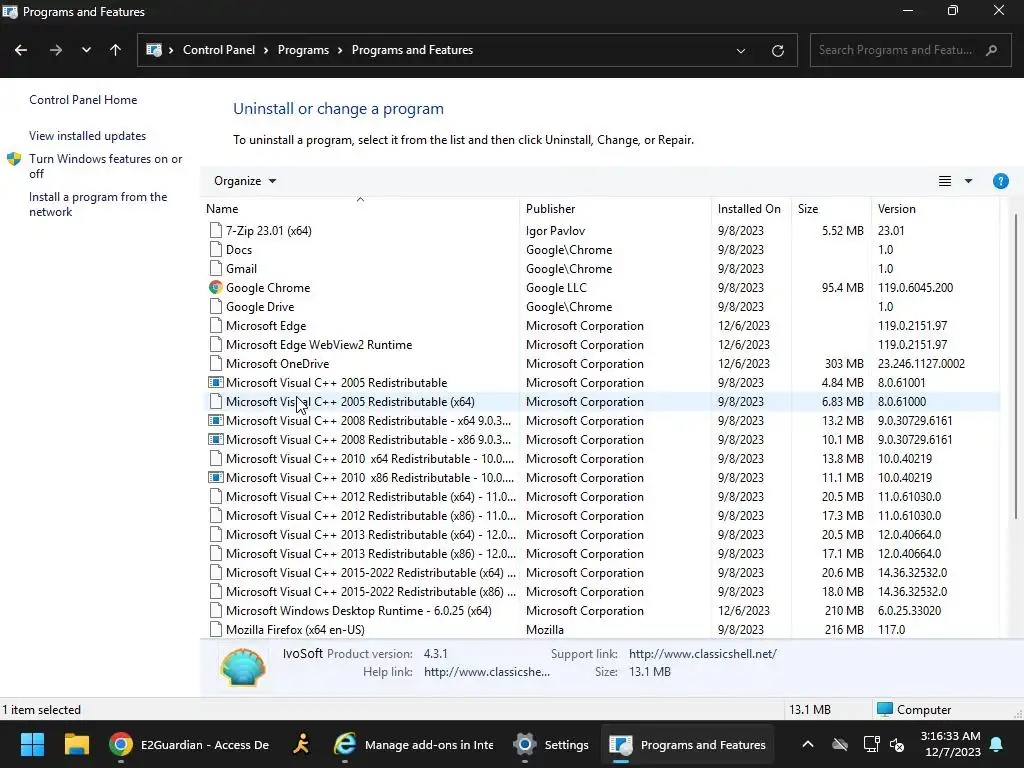Click the classicshell.net support link text
This screenshot has height=768, width=1024.
point(703,654)
